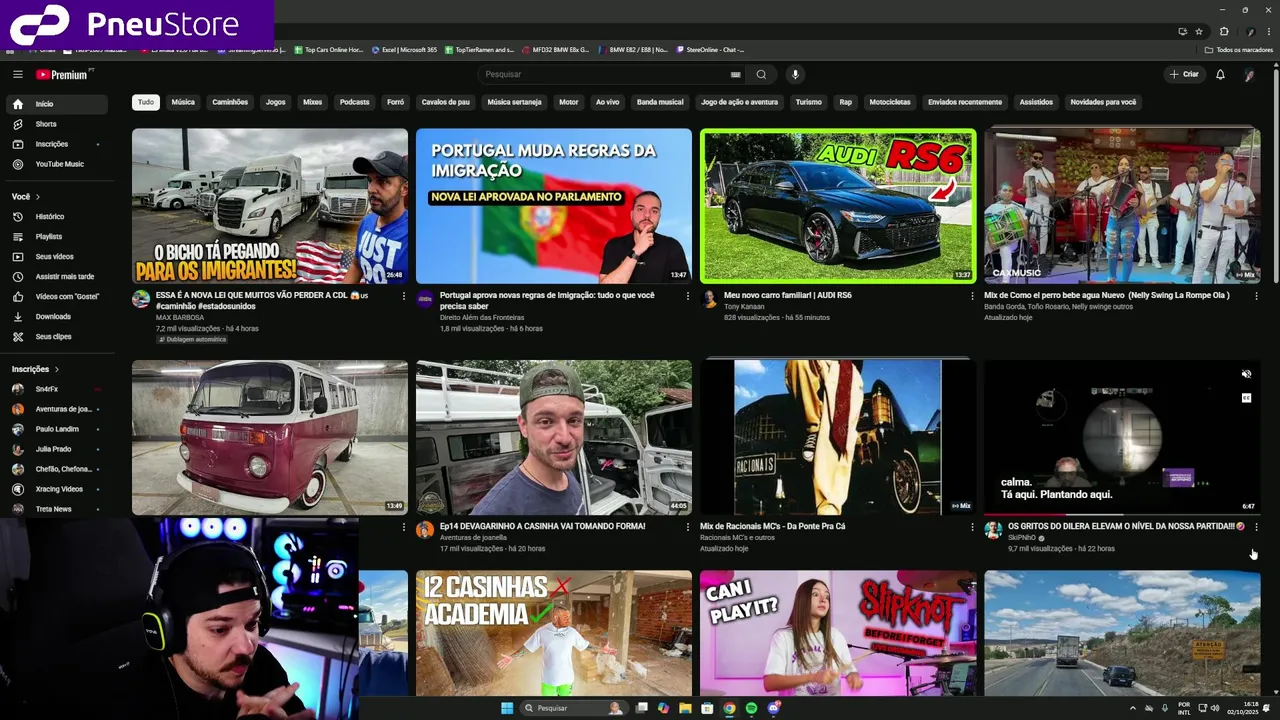Open Todos os marcadores bookmarks folder

tap(1239, 50)
